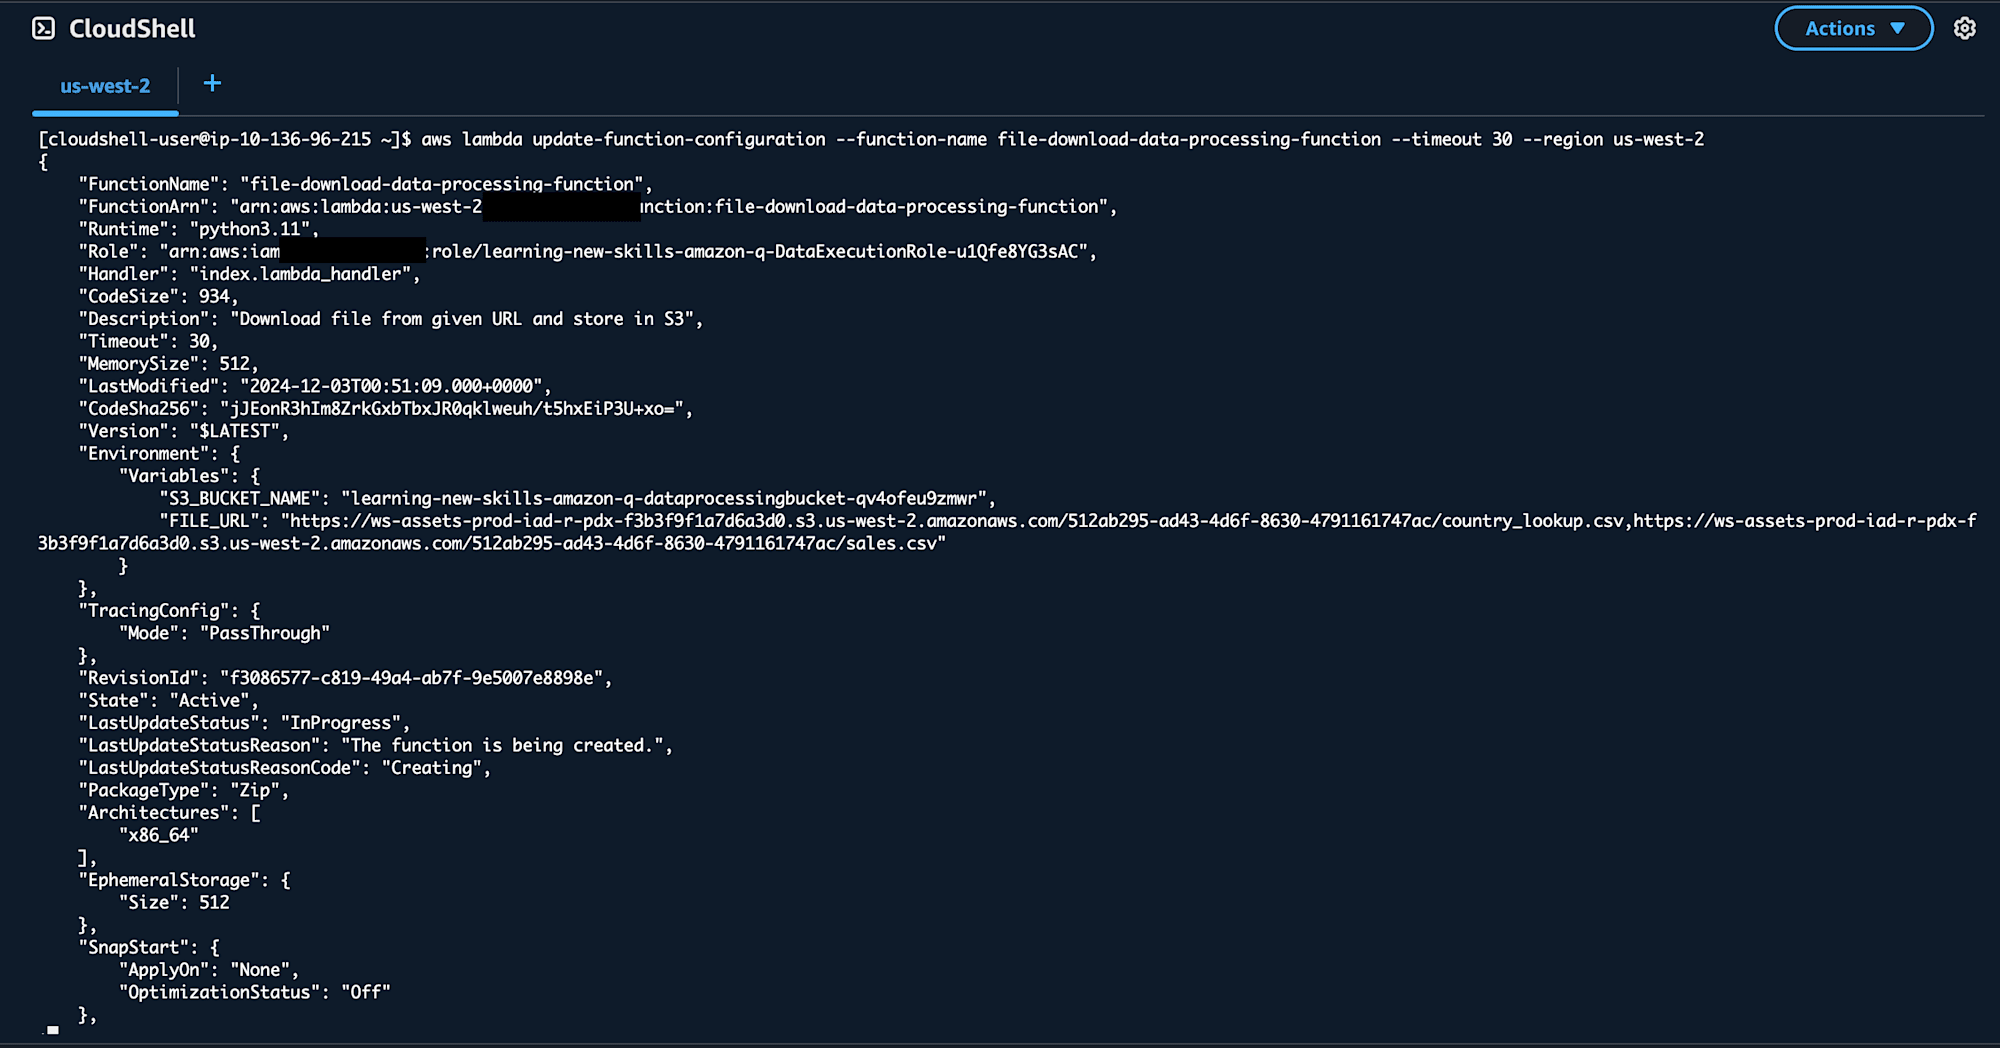
Task: Click the "Role" arn:aws:iam line
Action: tap(587, 251)
